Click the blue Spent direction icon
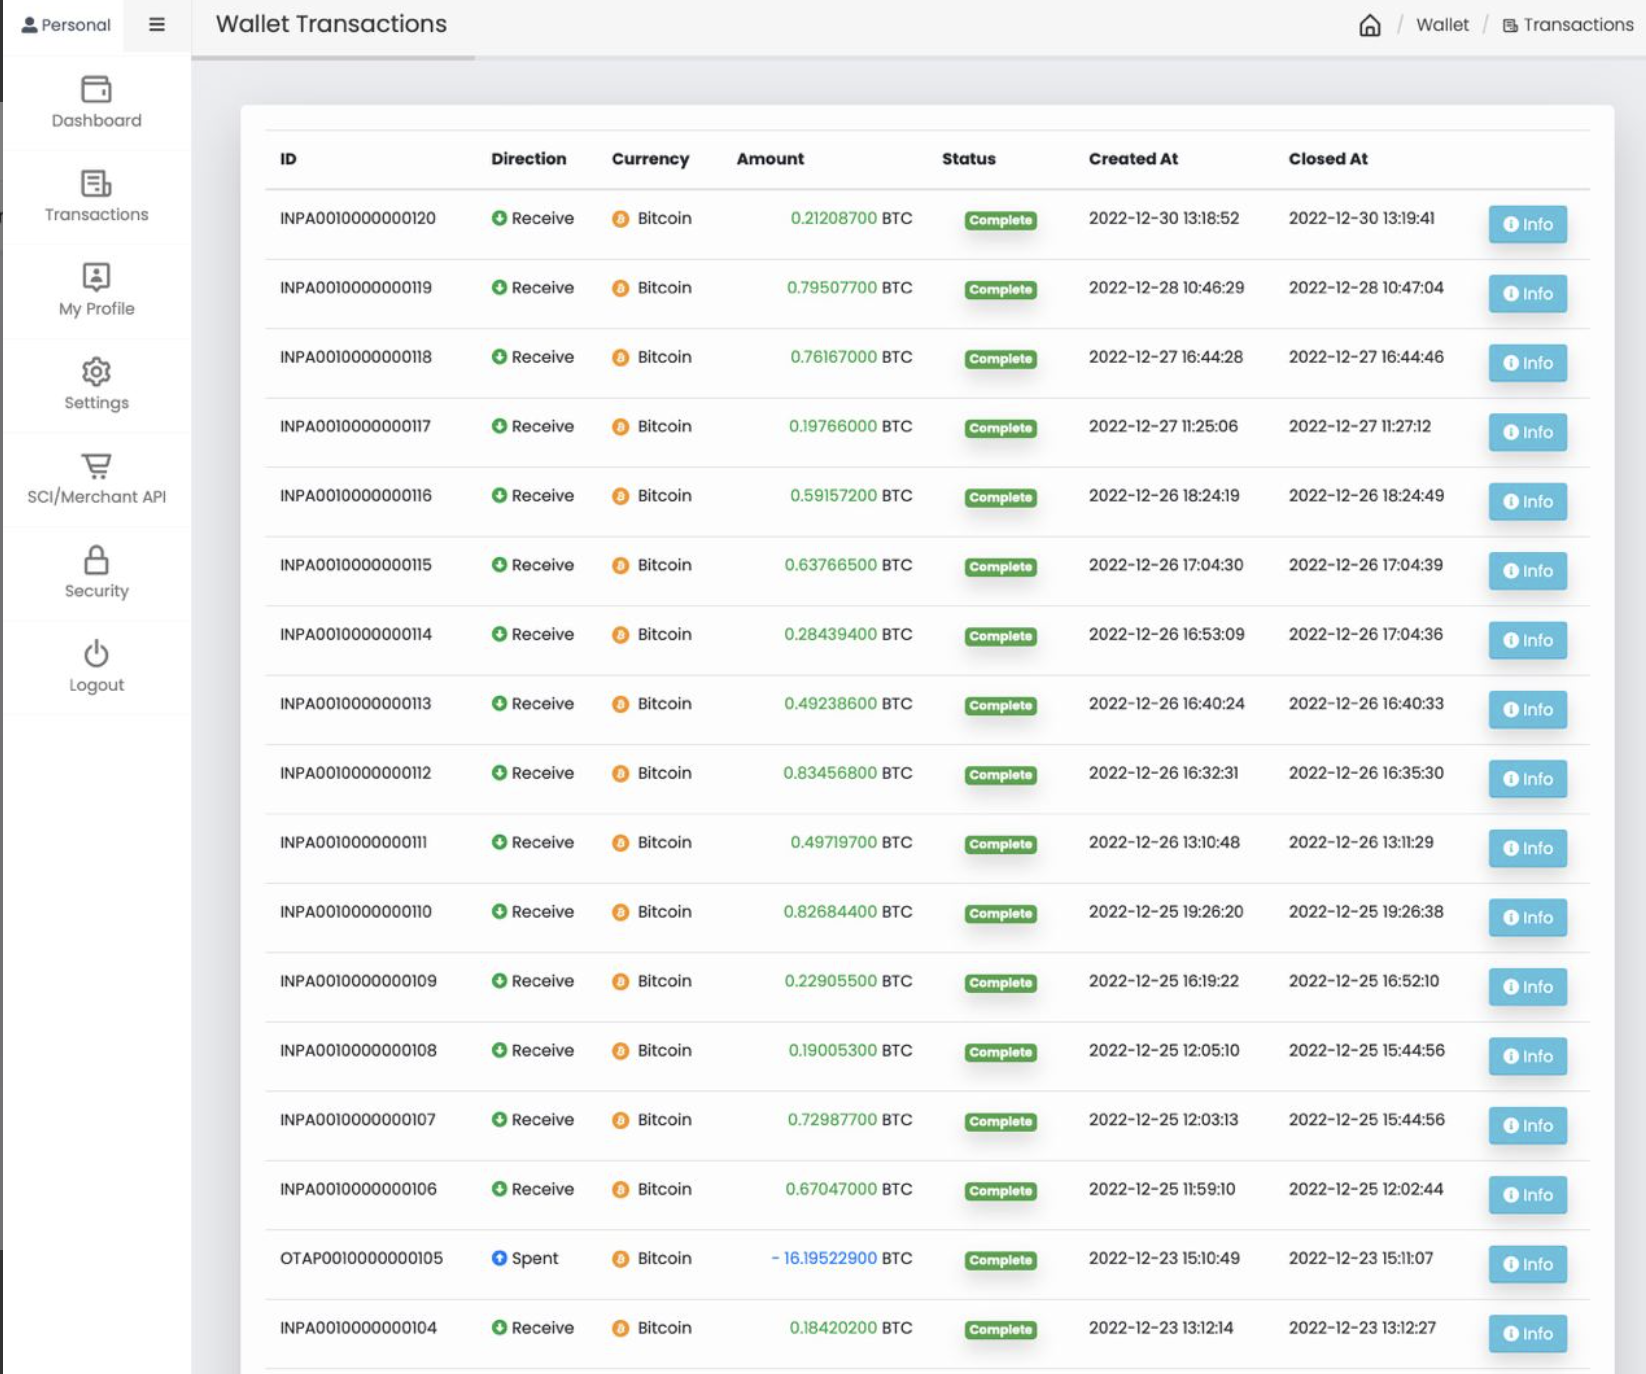This screenshot has width=1646, height=1374. point(499,1258)
